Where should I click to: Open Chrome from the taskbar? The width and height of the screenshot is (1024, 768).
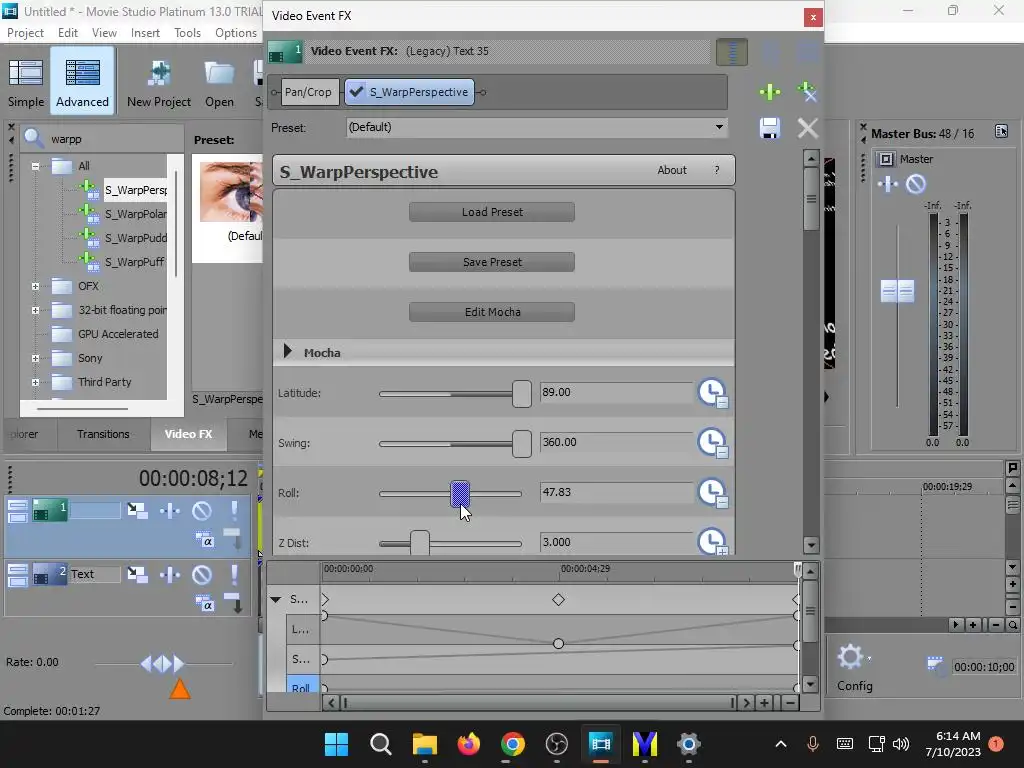[513, 744]
